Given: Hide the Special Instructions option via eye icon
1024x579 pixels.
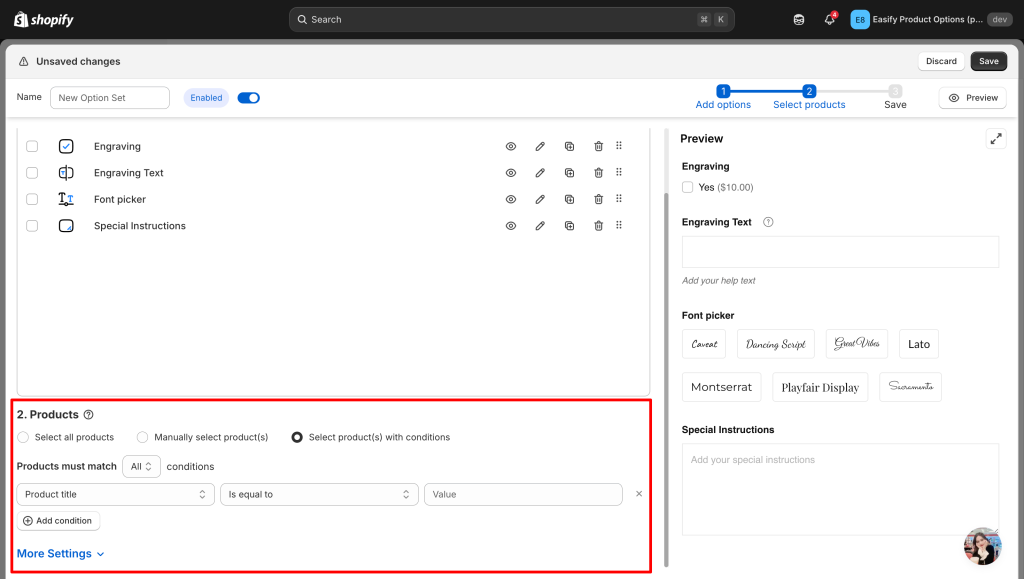Looking at the screenshot, I should 511,226.
